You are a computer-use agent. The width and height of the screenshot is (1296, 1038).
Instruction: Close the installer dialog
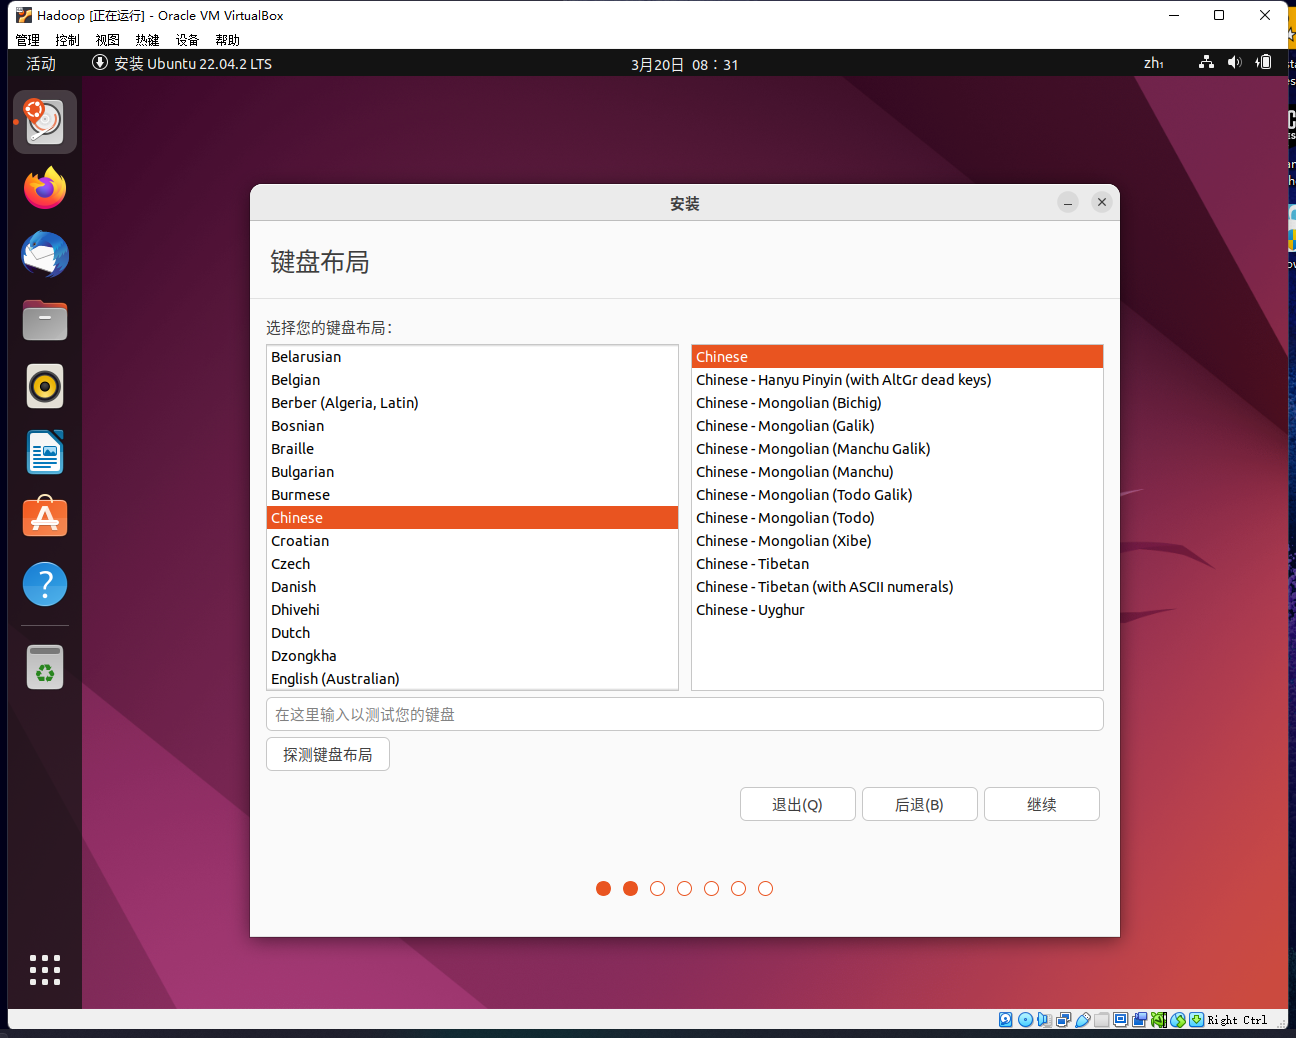(x=1102, y=202)
